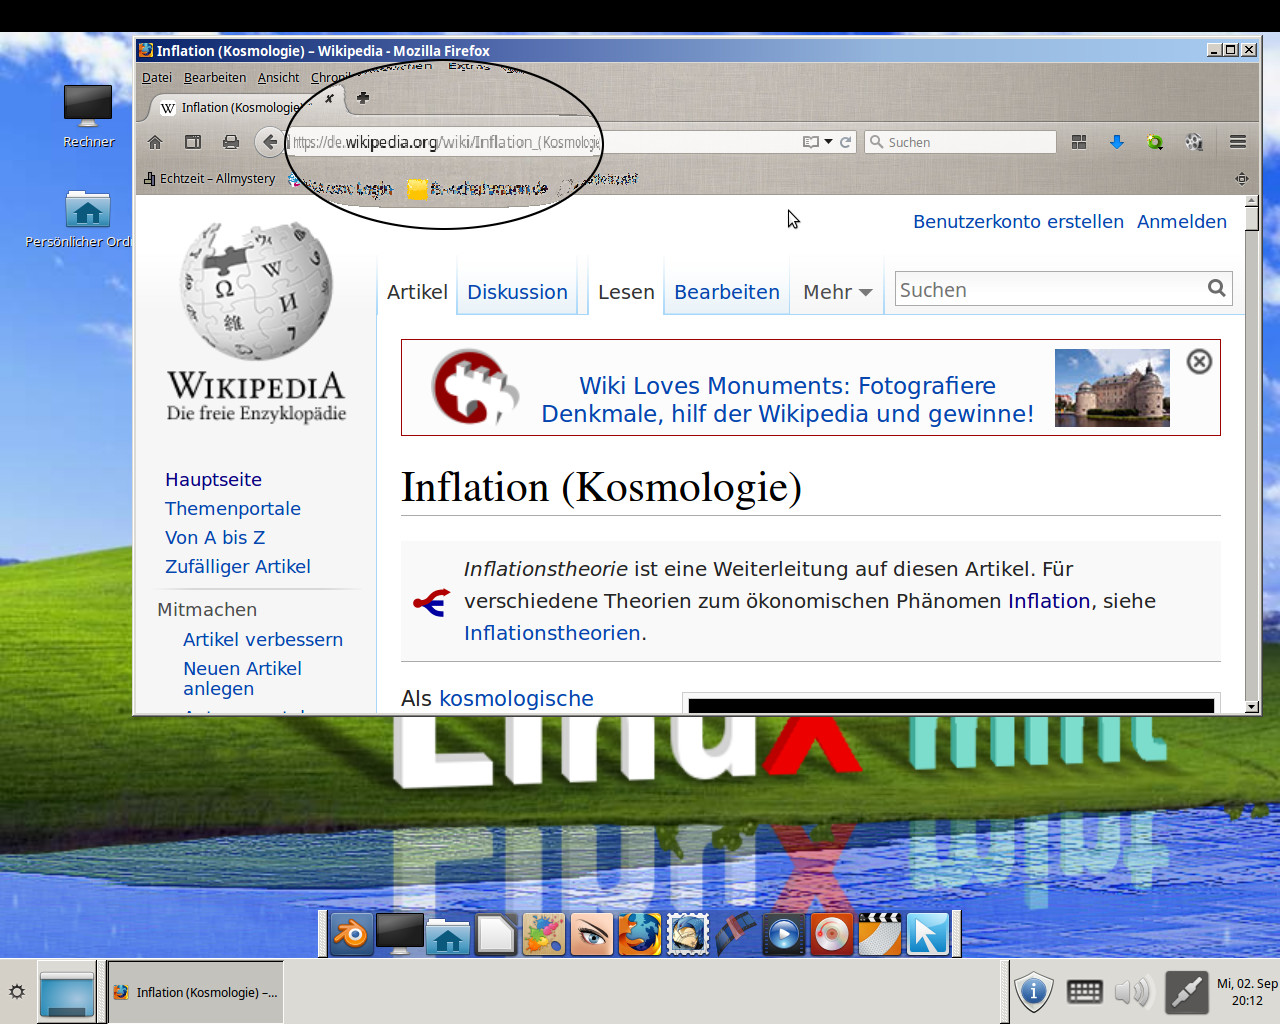The image size is (1280, 1024).
Task: Click the security shield tray icon
Action: tap(1033, 992)
